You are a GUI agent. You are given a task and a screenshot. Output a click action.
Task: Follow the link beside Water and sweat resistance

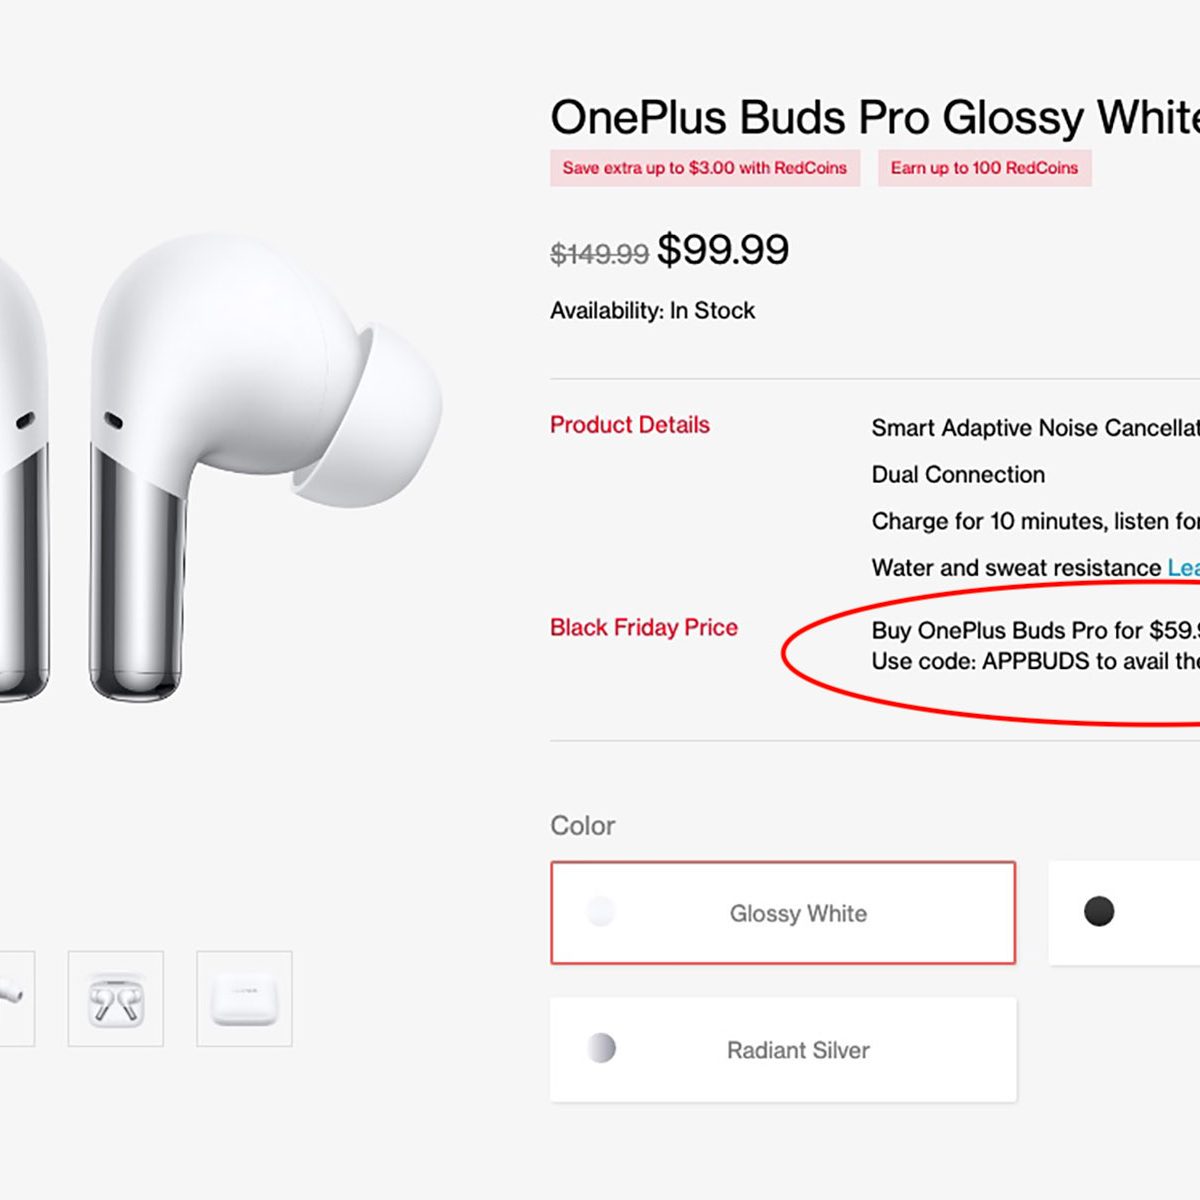1184,568
